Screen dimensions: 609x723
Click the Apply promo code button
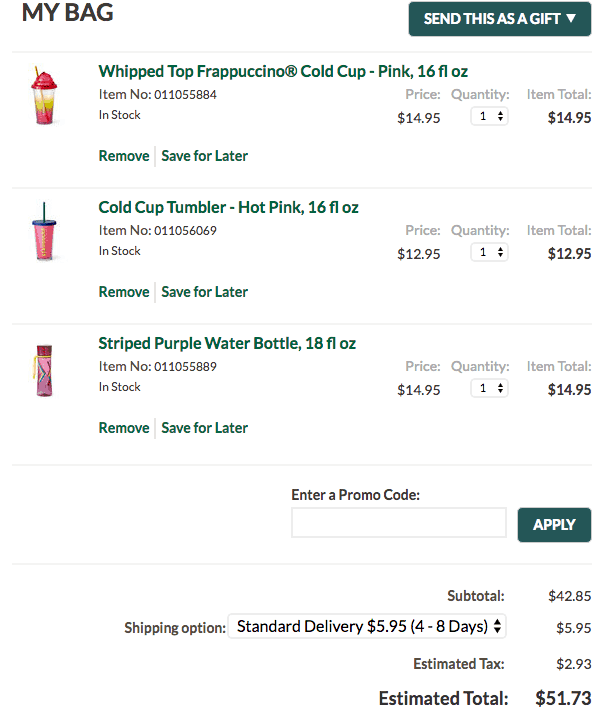pos(554,525)
